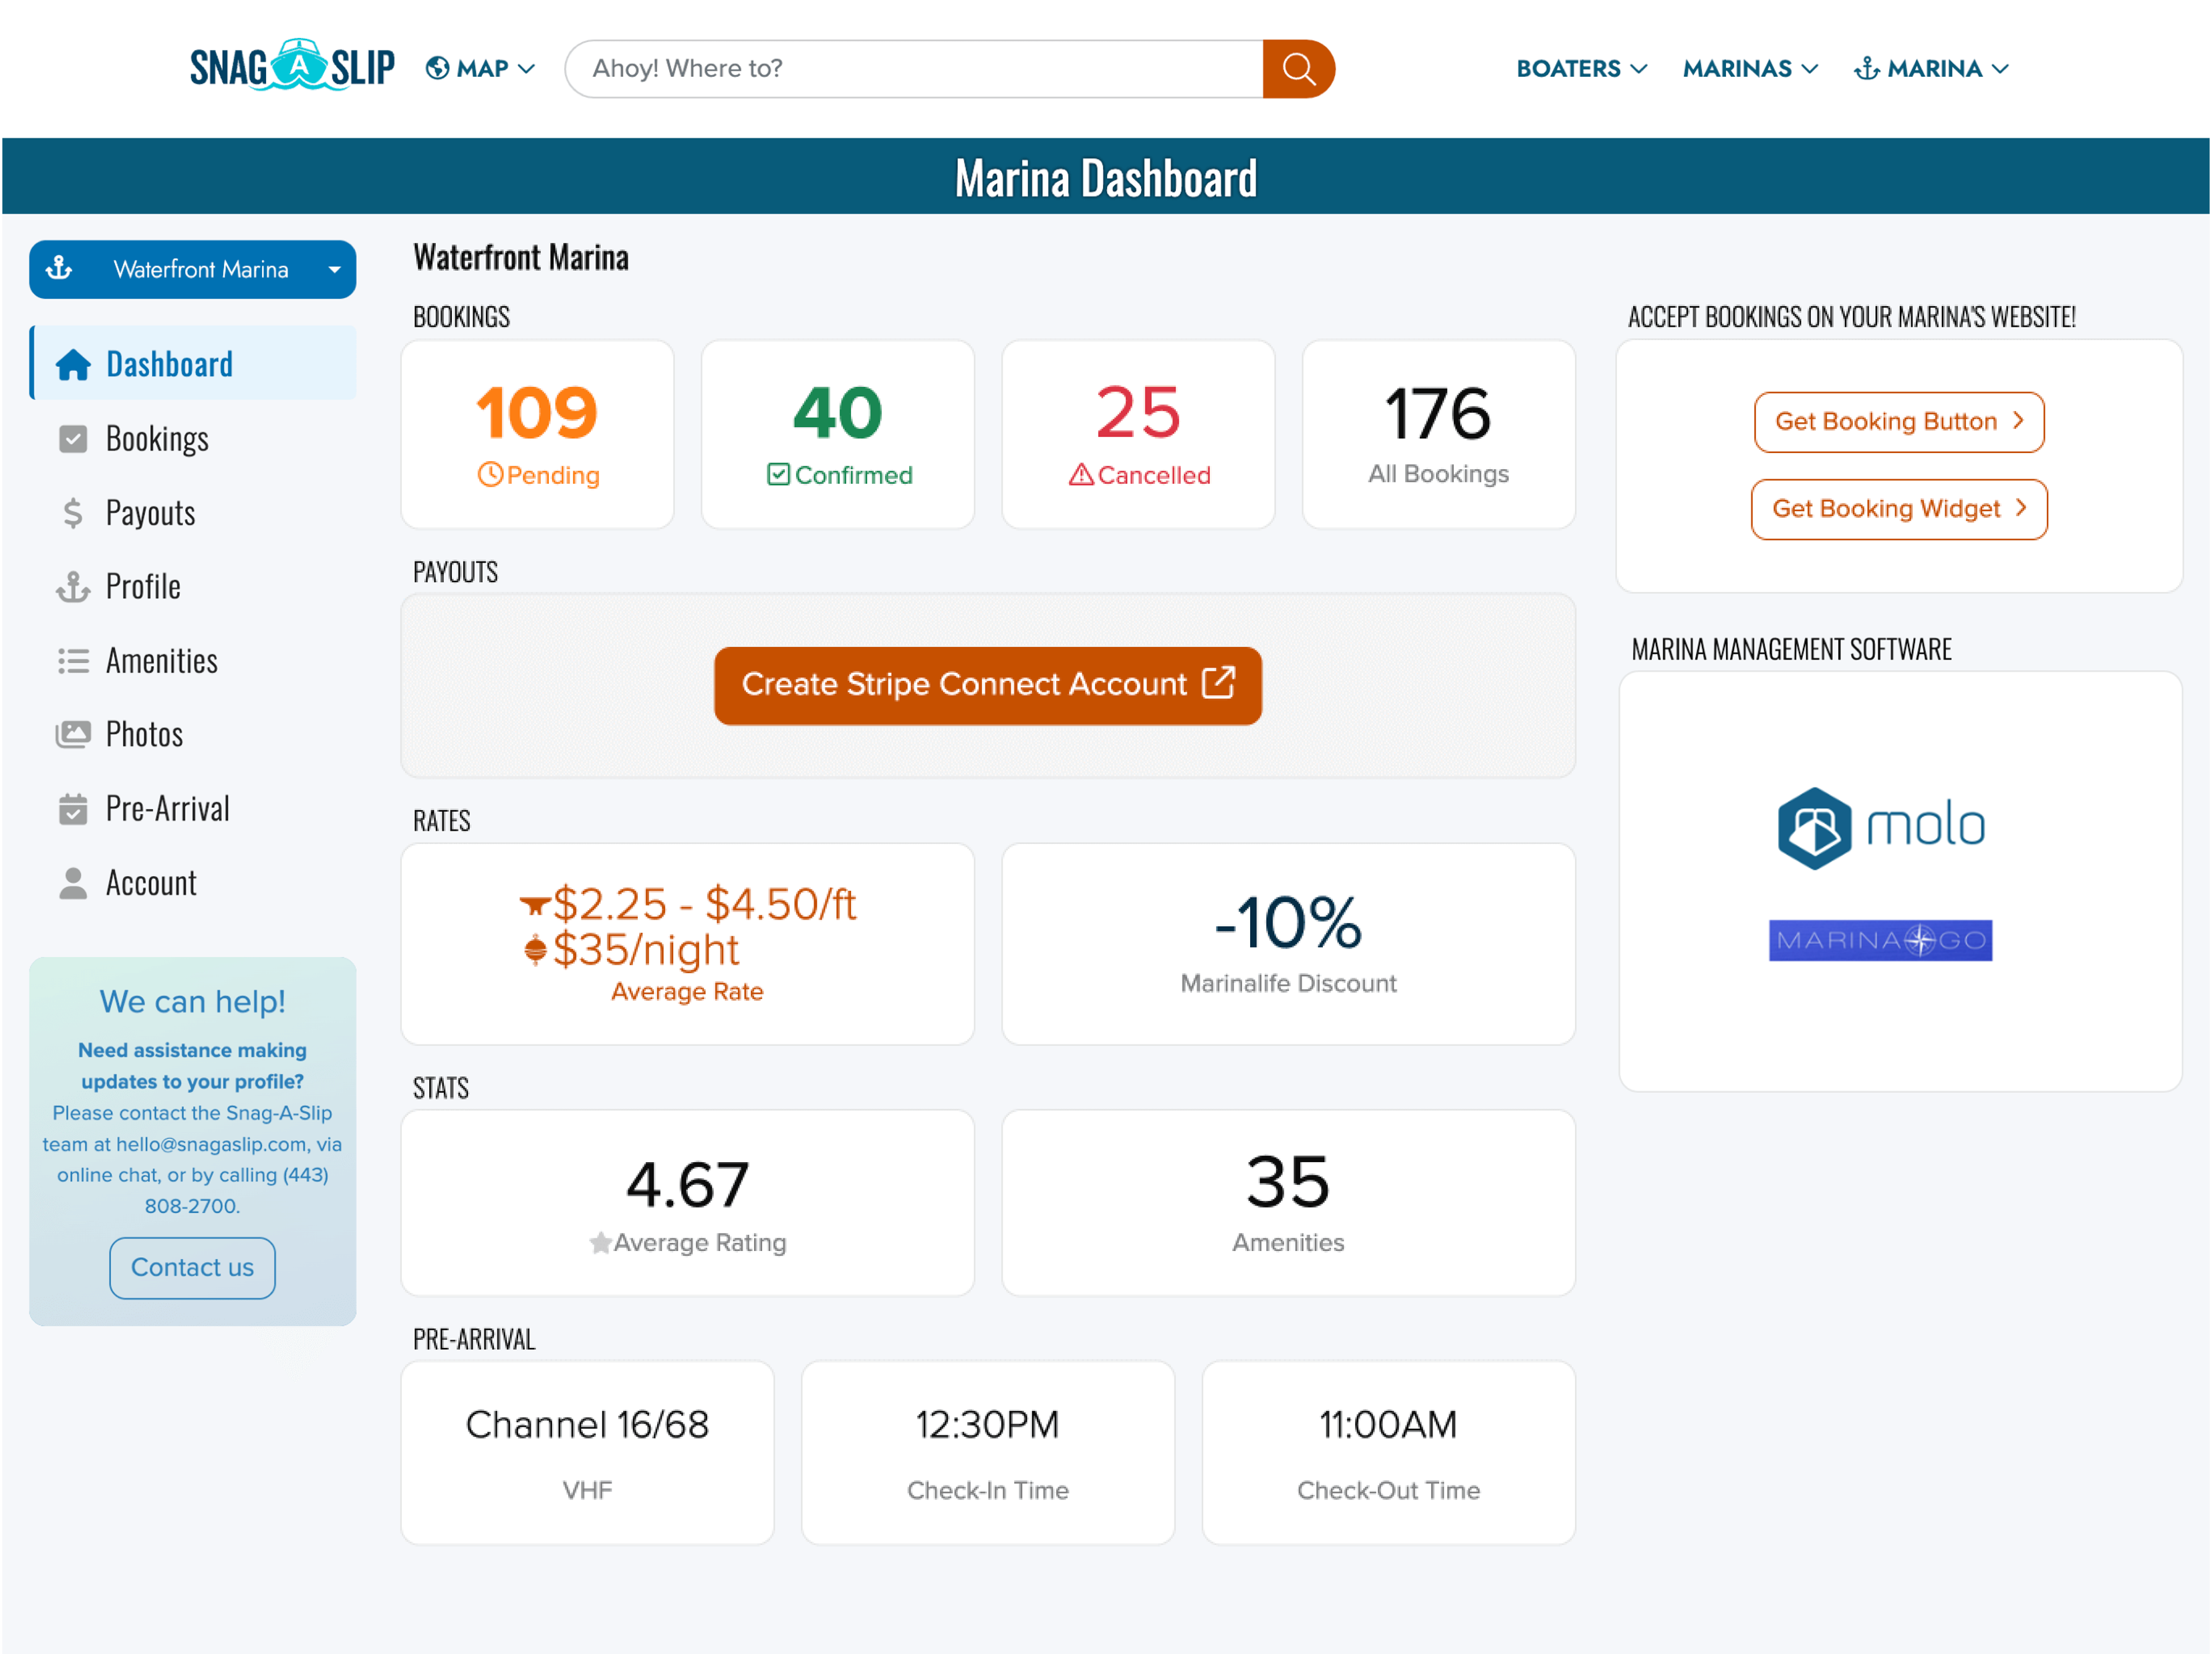2212x1654 pixels.
Task: Open the Waterfront Marina selector dropdown arrow
Action: (x=334, y=269)
